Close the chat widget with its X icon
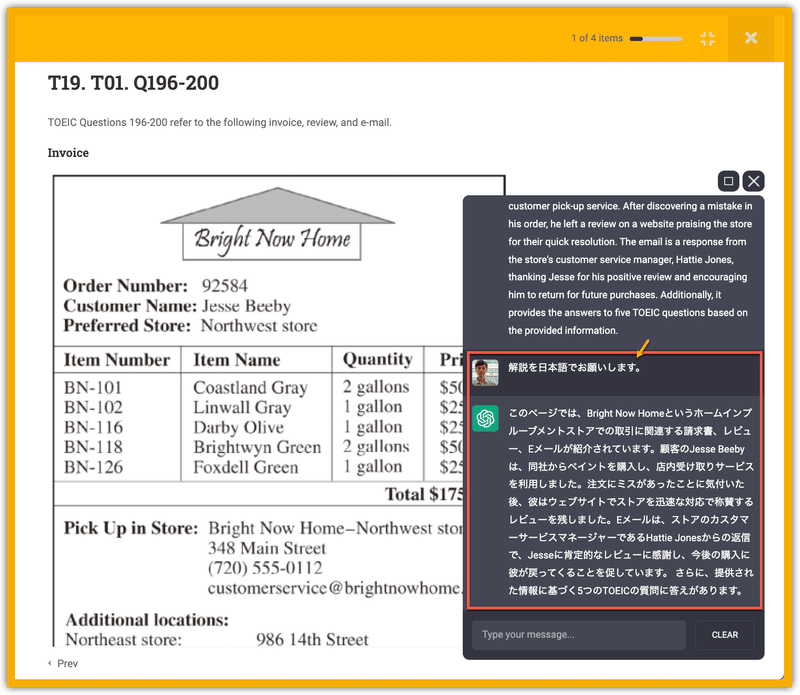Screen dimensions: 800x695 (x=753, y=181)
